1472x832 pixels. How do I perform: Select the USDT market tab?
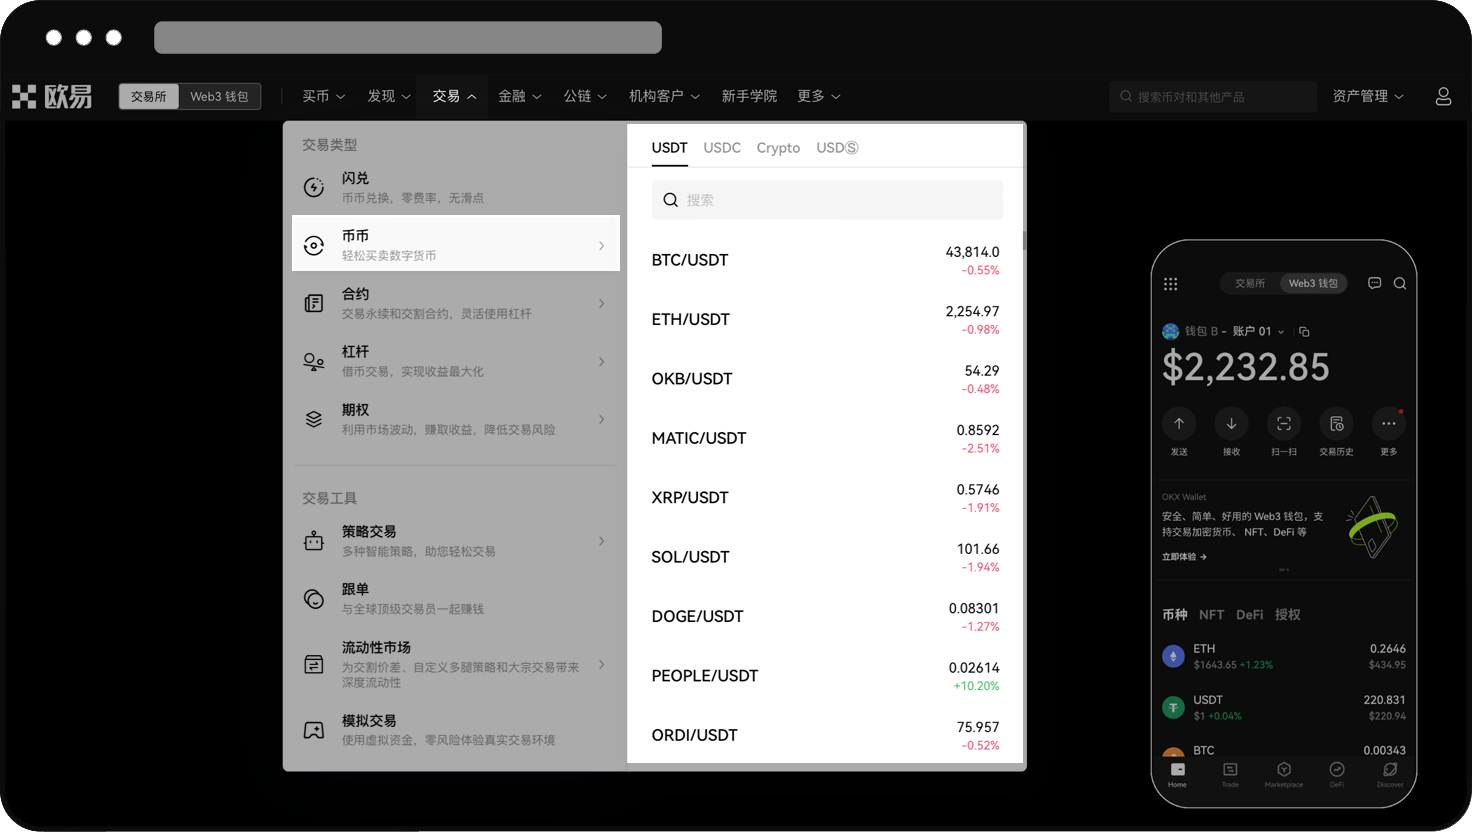(669, 148)
